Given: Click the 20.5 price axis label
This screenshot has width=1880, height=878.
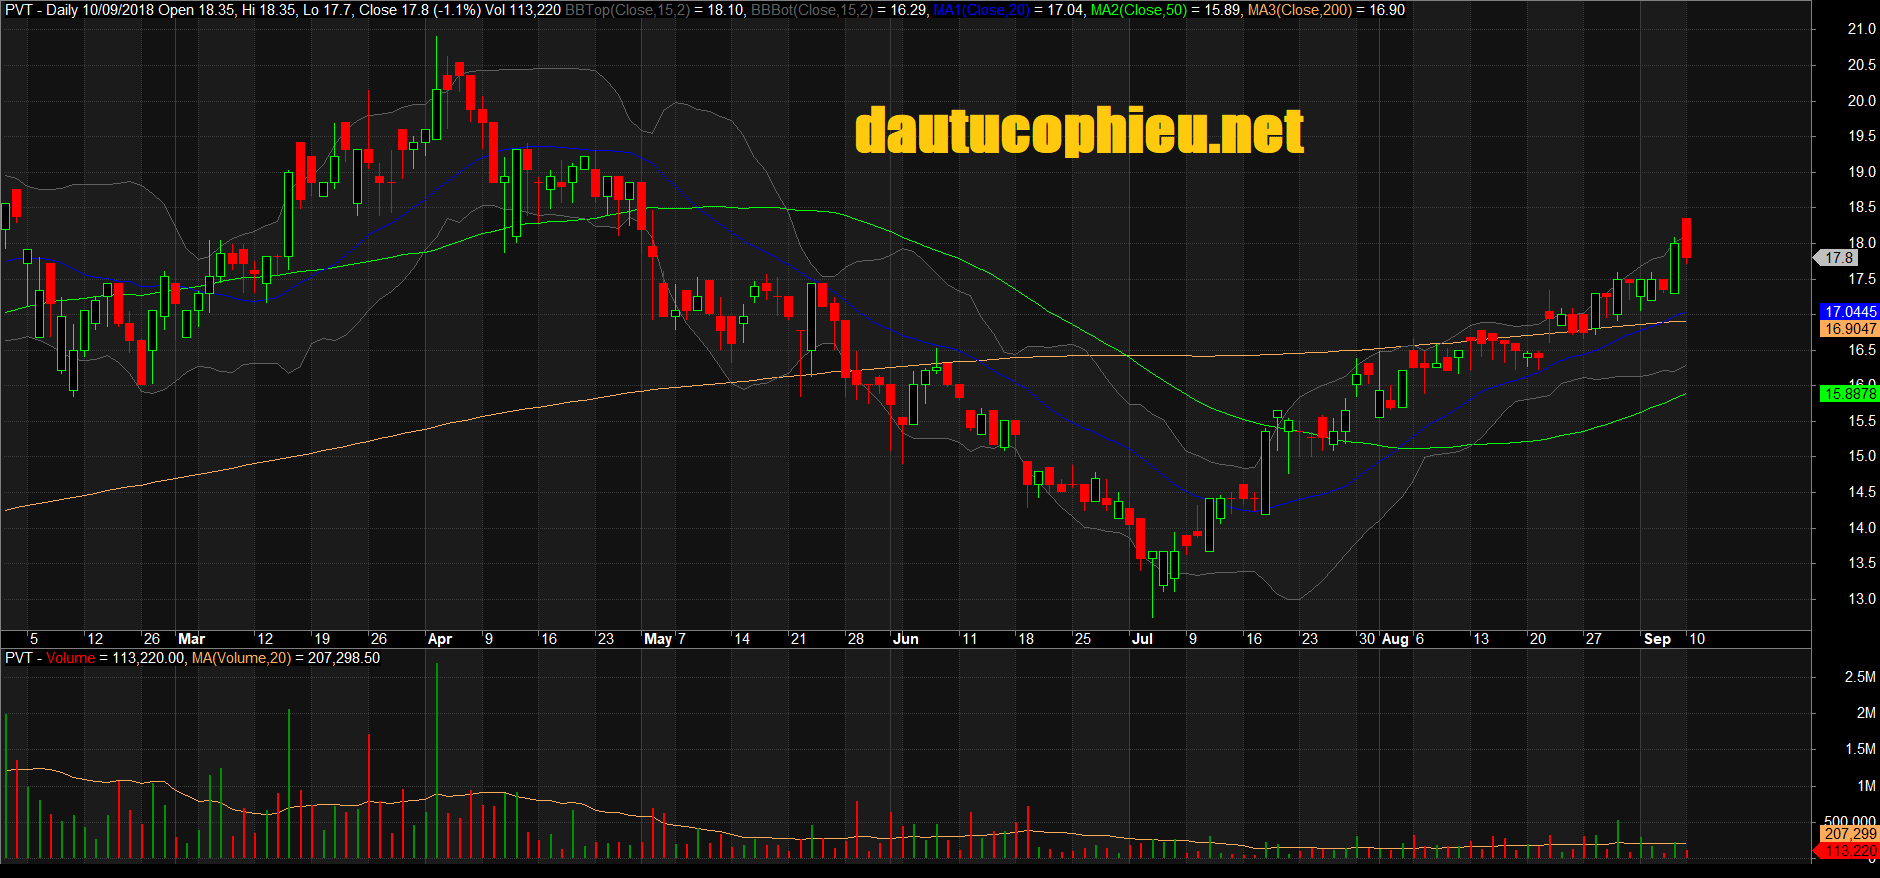Looking at the screenshot, I should pos(1862,65).
